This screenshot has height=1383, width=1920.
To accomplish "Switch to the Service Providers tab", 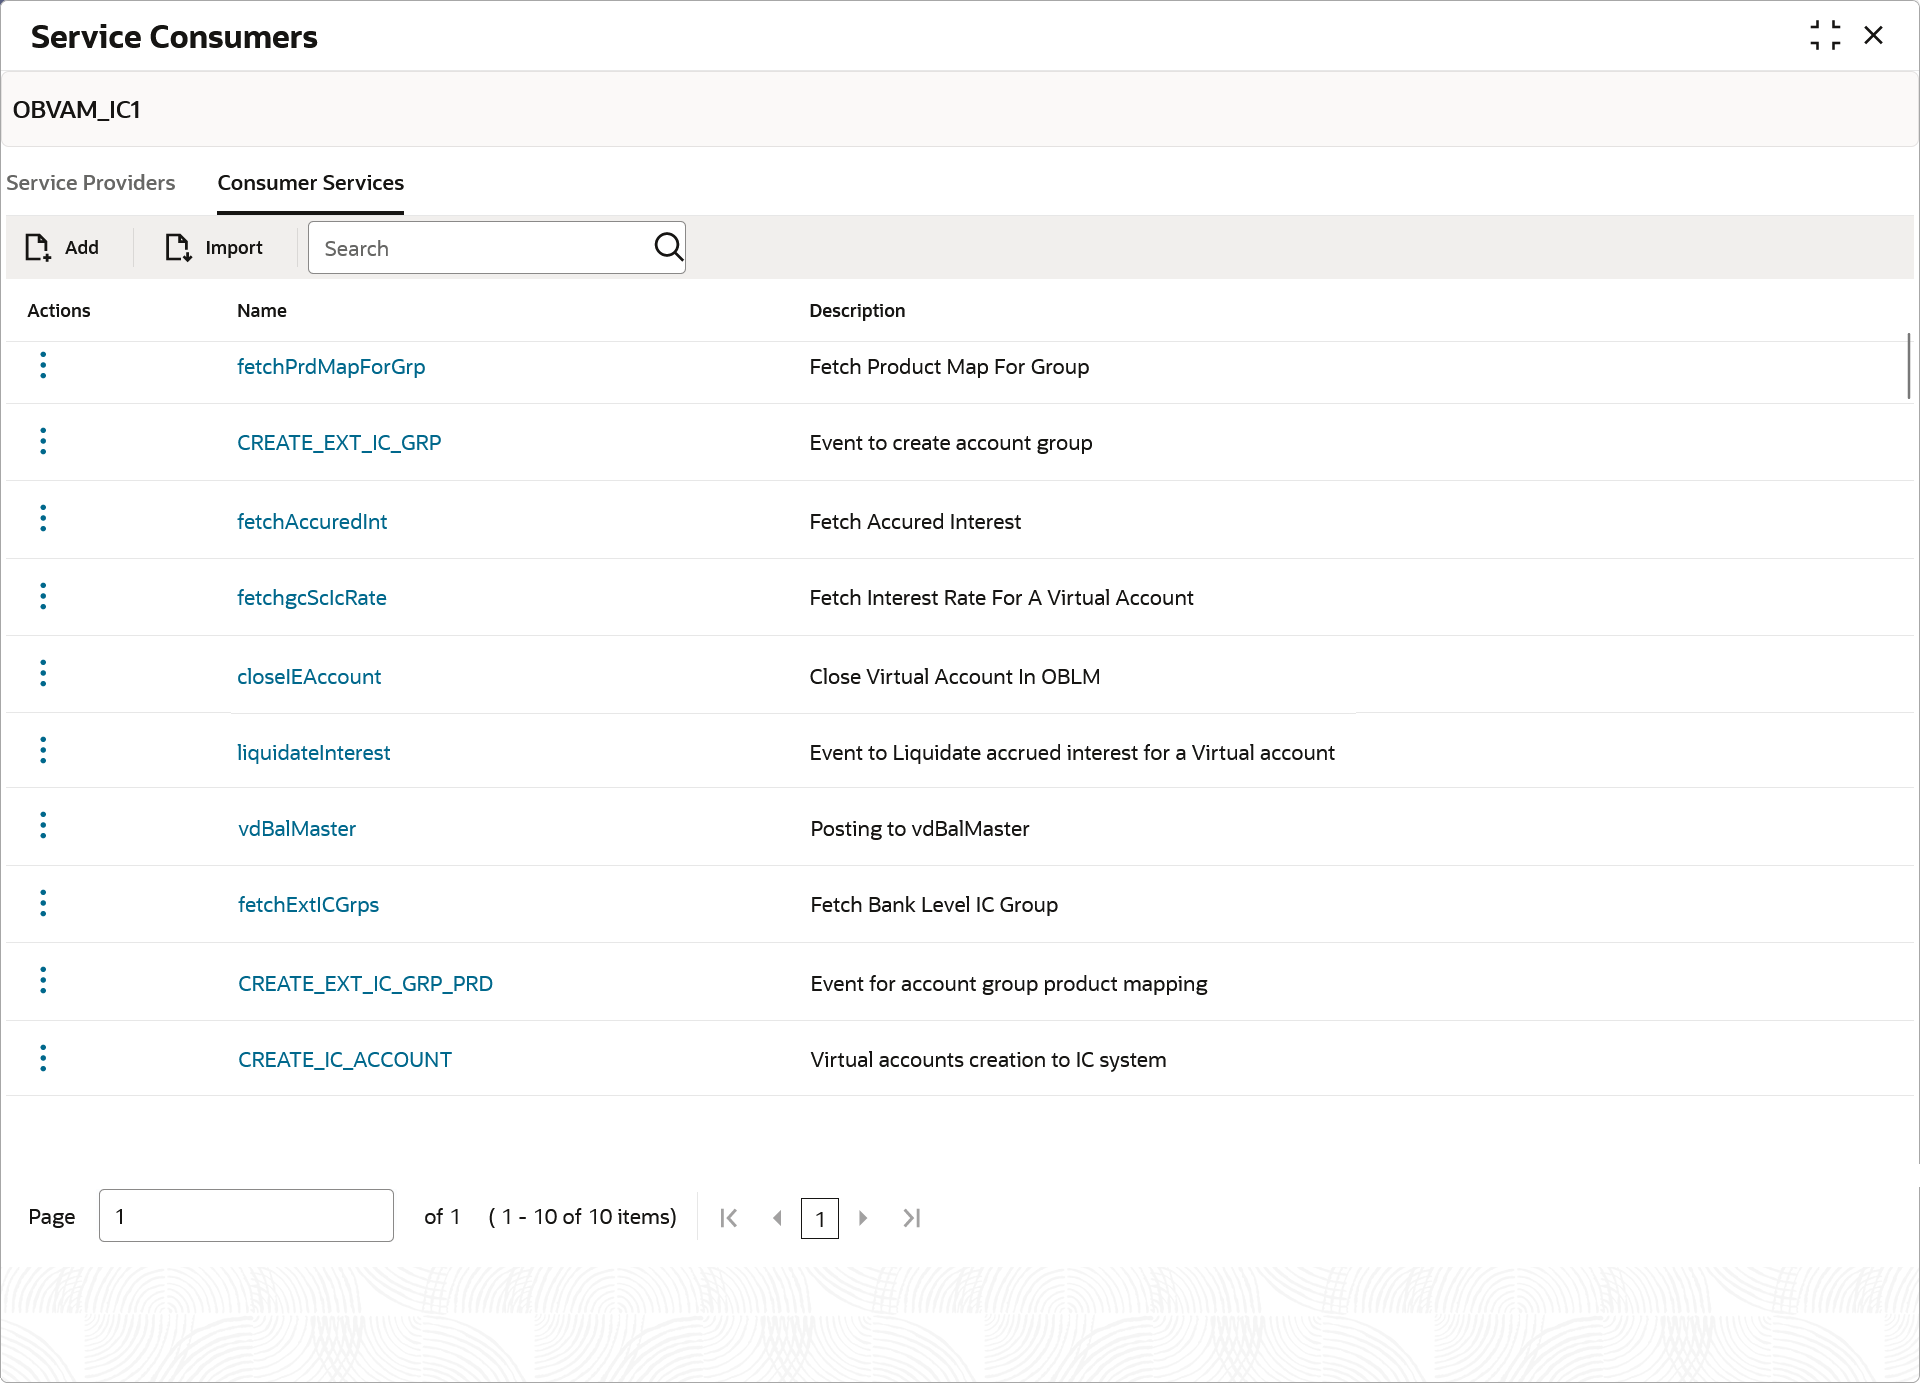I will pos(91,183).
